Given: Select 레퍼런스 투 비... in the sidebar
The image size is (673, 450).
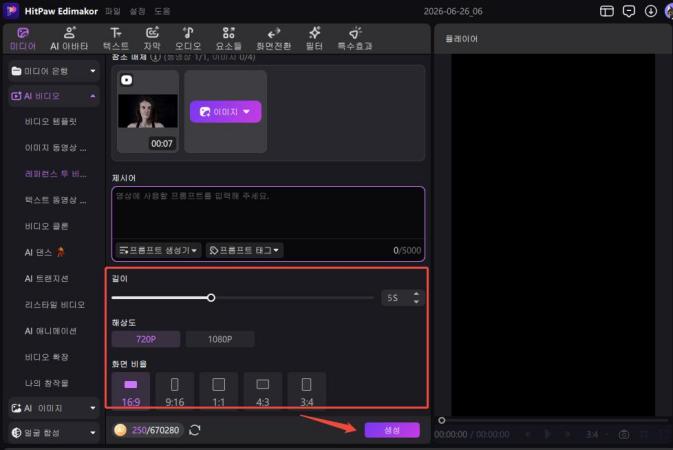Looking at the screenshot, I should [55, 174].
